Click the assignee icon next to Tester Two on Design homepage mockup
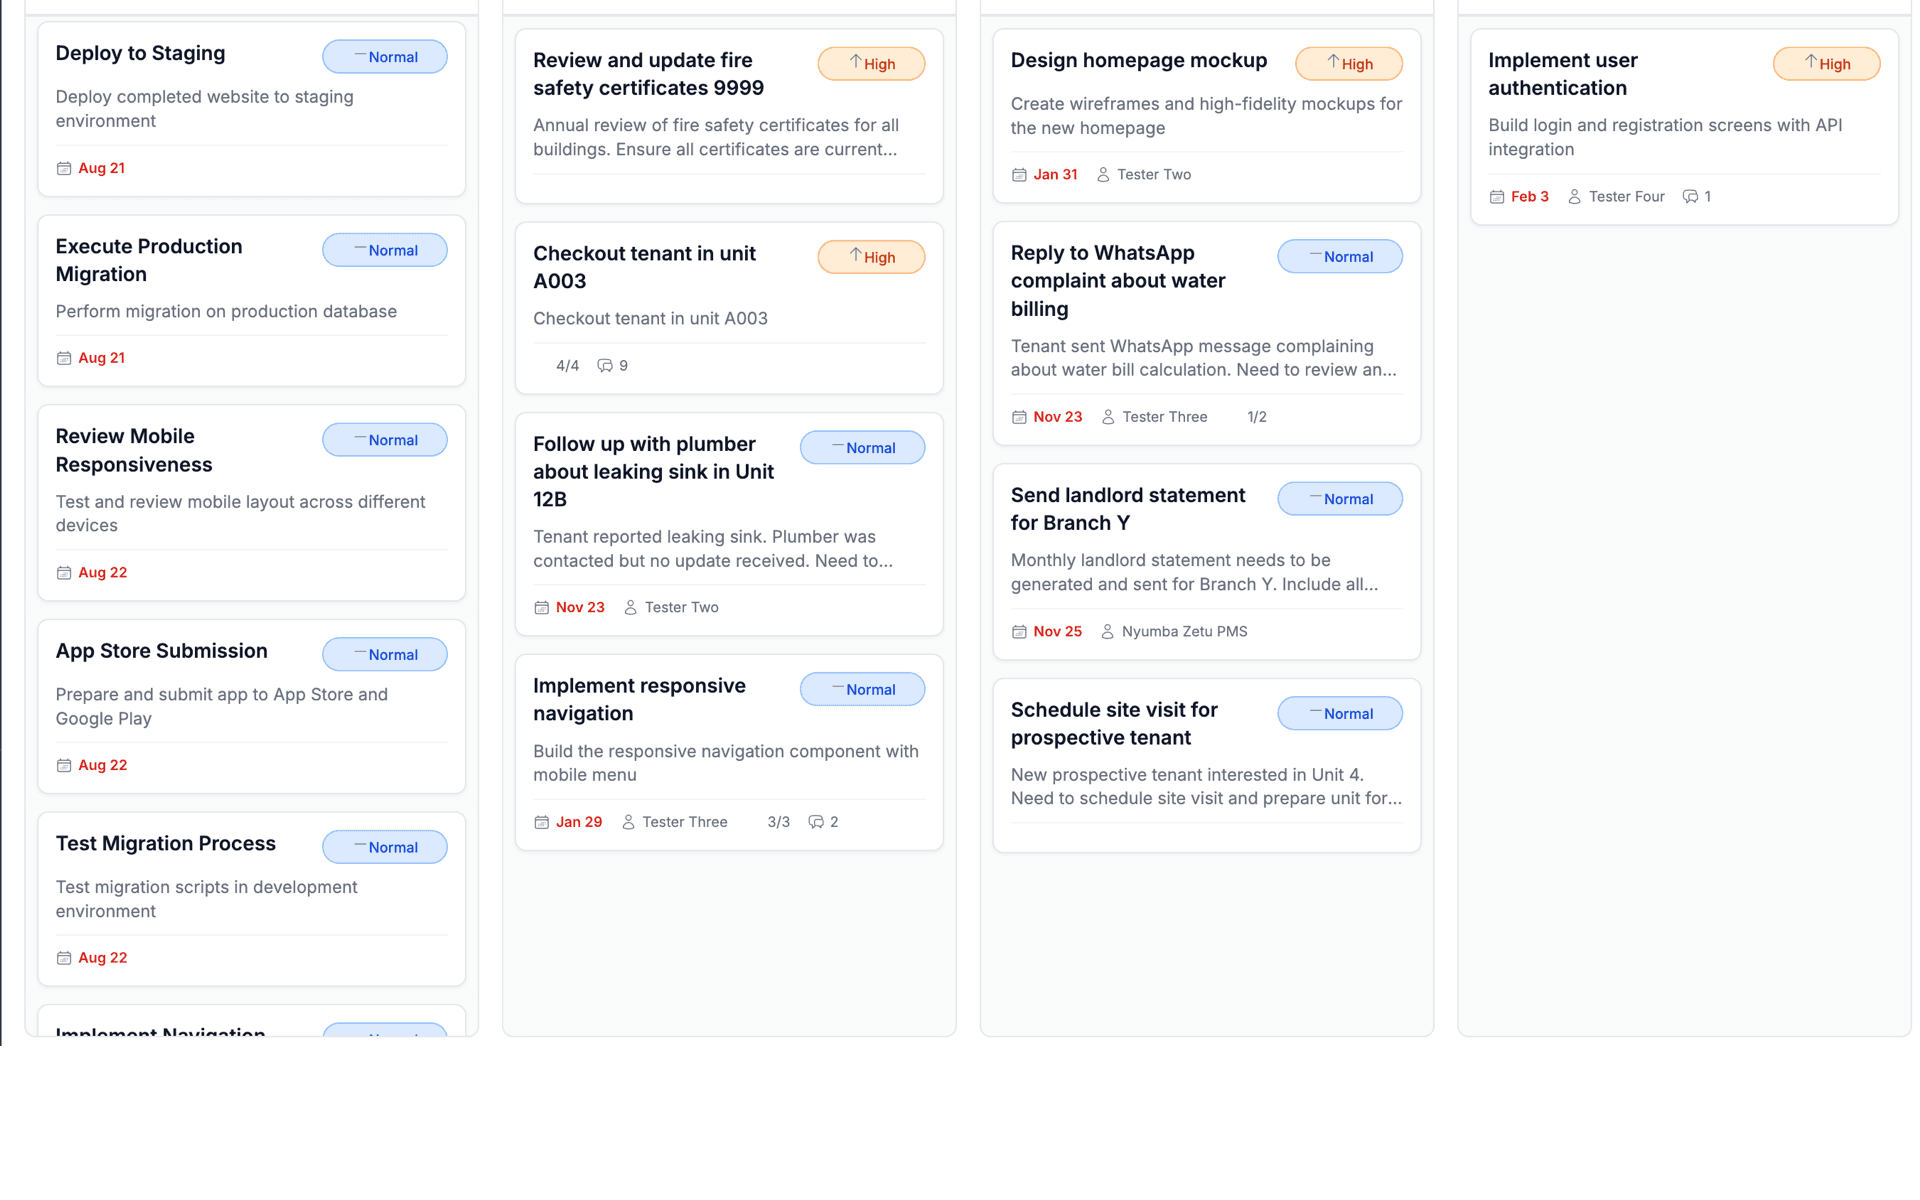 (1103, 174)
